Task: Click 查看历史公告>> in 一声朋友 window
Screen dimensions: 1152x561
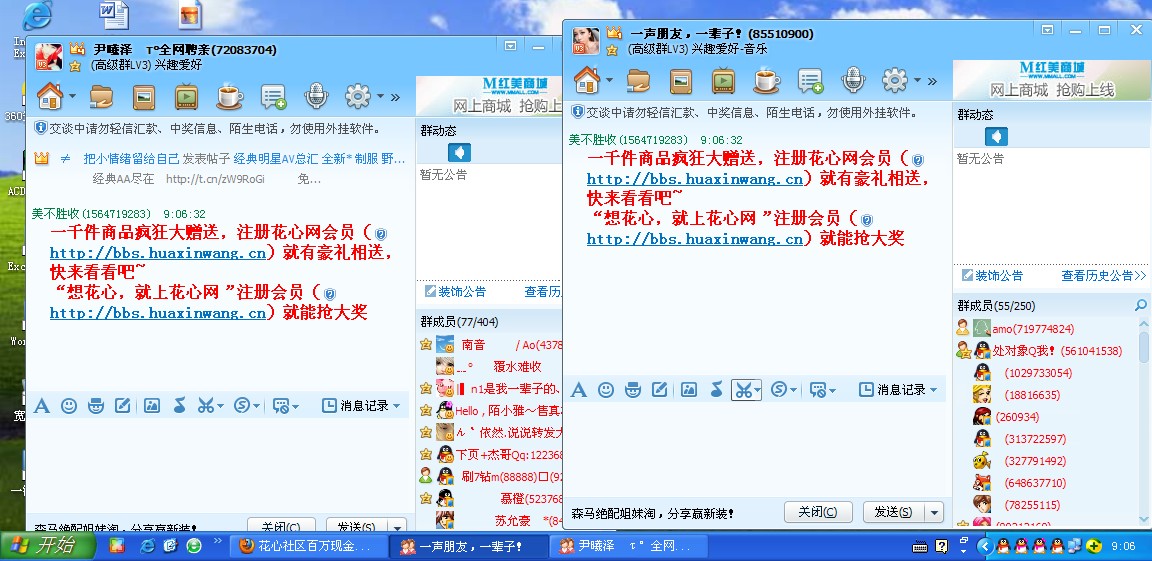Action: [x=1104, y=276]
